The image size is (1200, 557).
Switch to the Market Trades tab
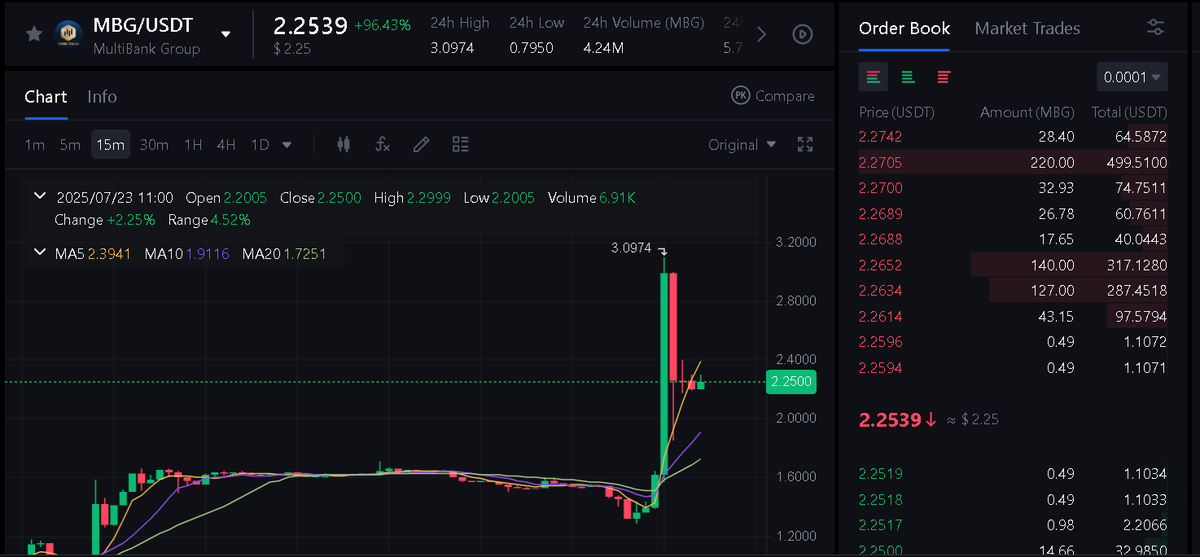click(1027, 28)
